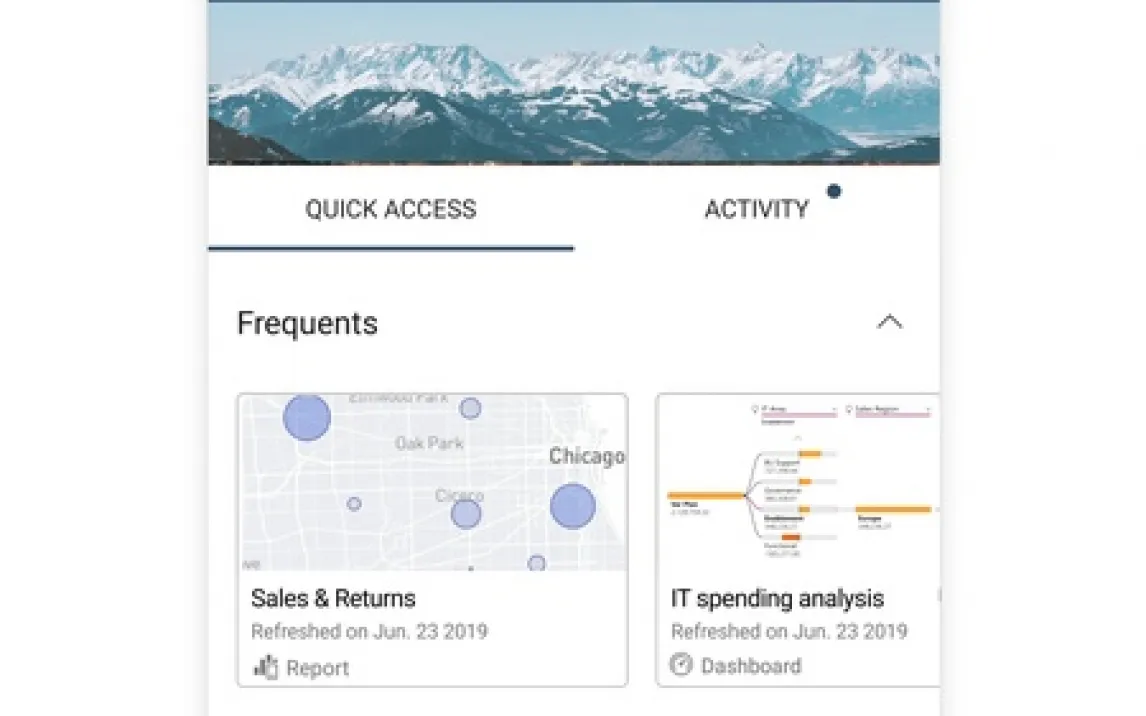
Task: Select the map bubble beneath the Cicero label
Action: 465,514
